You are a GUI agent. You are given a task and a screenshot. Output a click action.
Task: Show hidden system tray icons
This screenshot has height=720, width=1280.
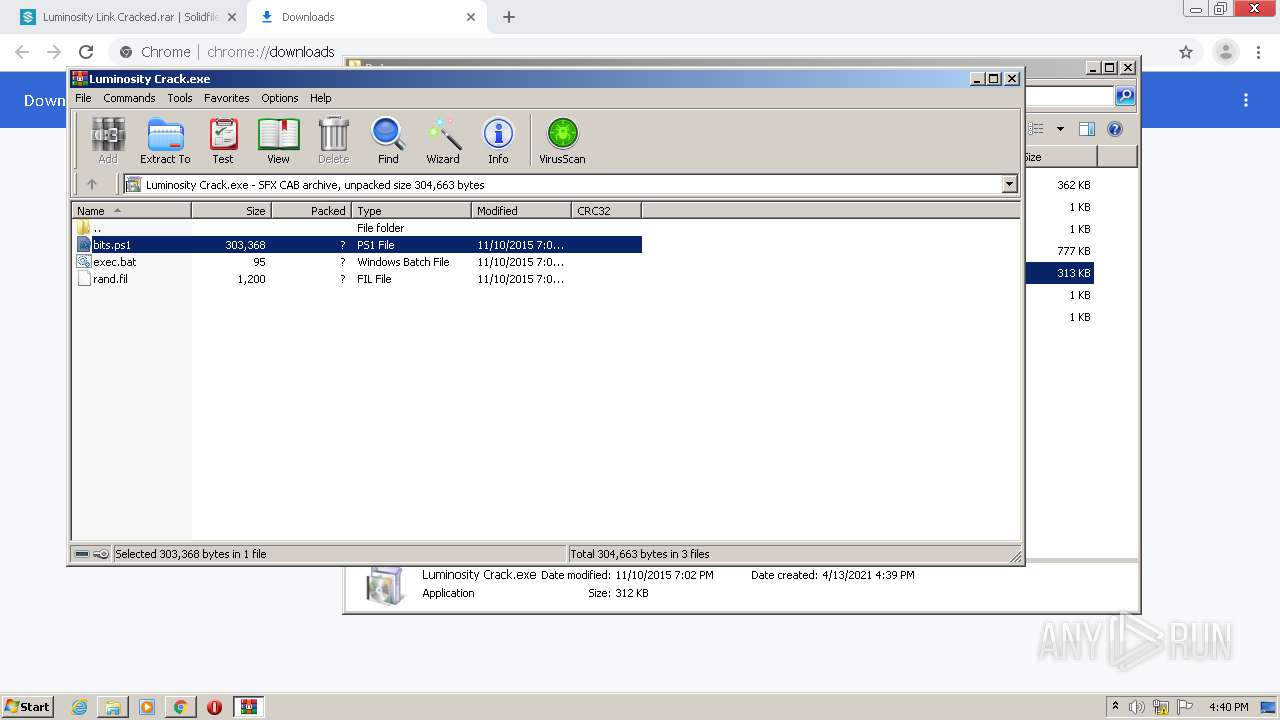pyautogui.click(x=1115, y=707)
